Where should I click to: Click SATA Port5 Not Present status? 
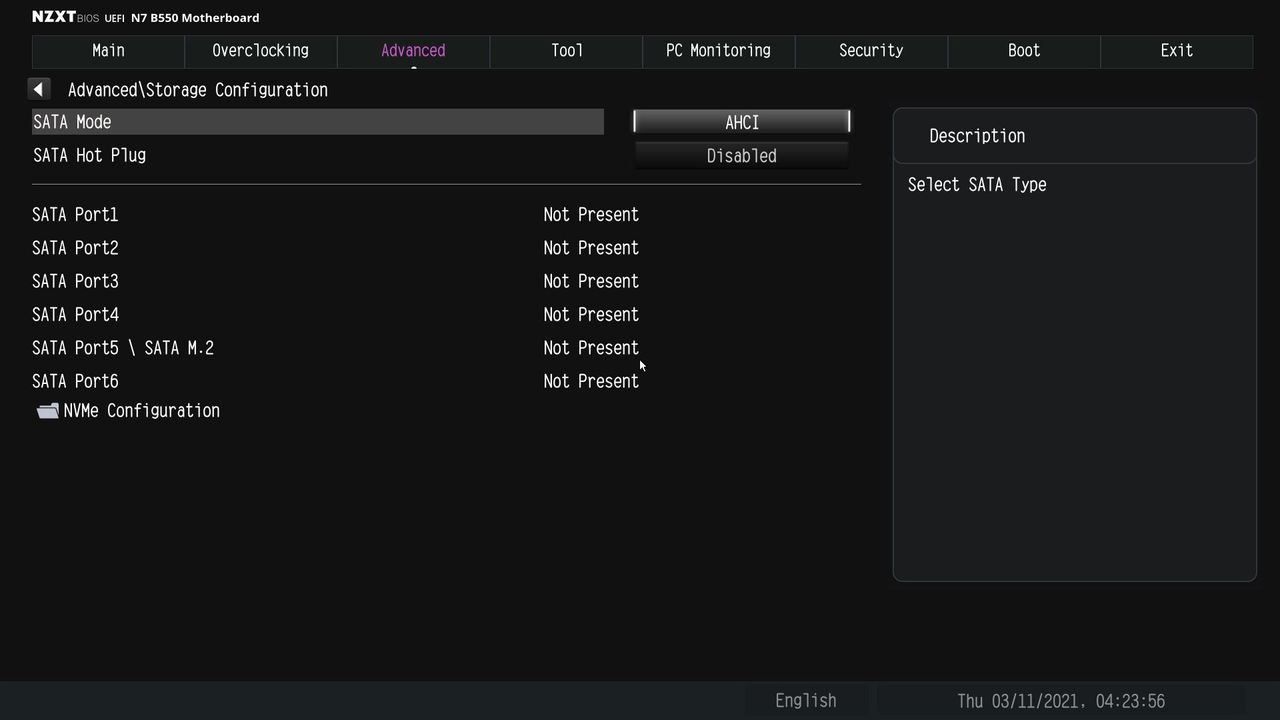(591, 348)
